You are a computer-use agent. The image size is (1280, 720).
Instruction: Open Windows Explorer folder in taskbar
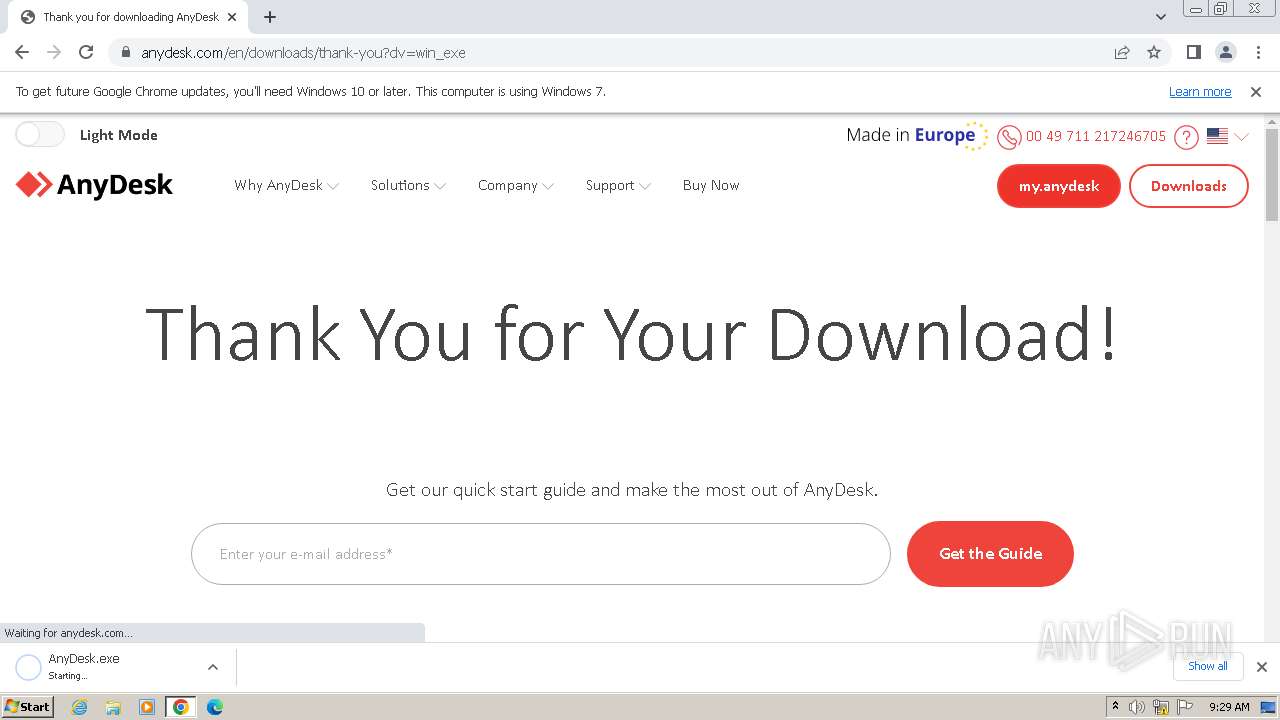coord(113,707)
